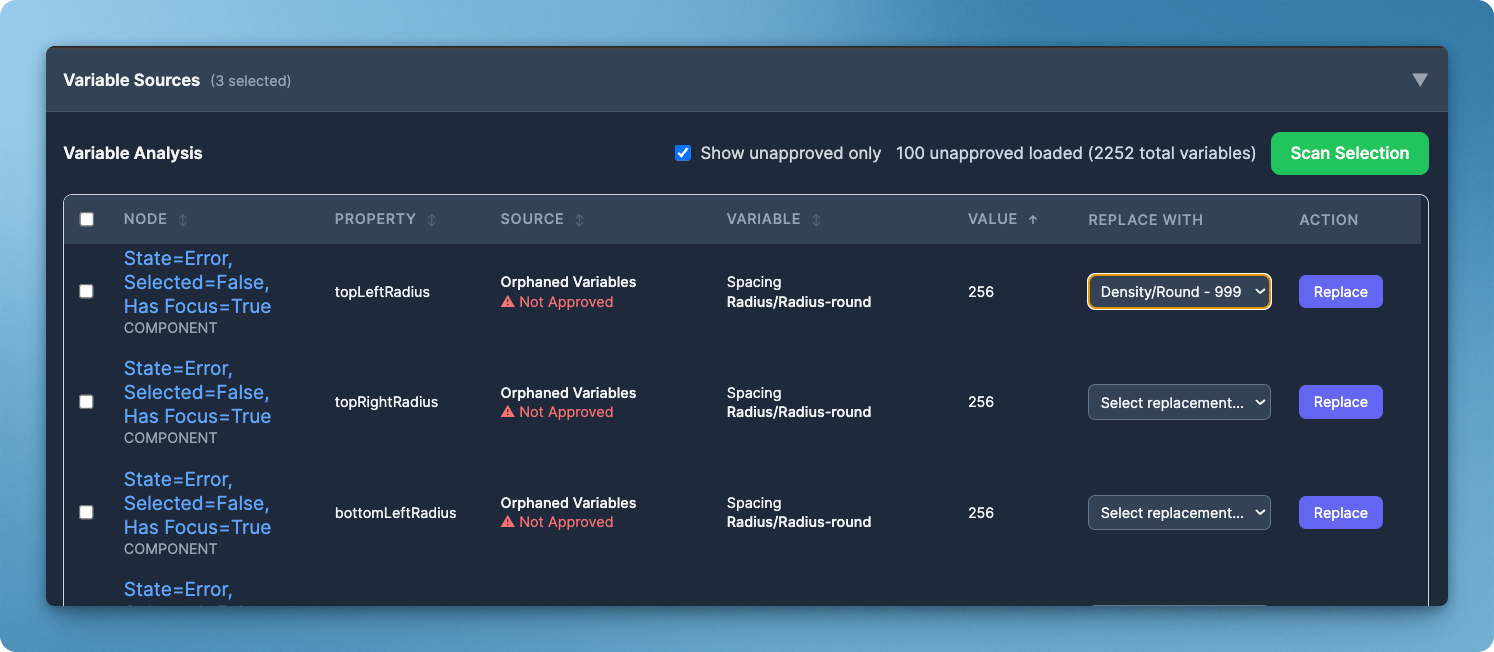Click the 100 unapproved loaded status text
The image size is (1494, 652).
coord(1076,153)
